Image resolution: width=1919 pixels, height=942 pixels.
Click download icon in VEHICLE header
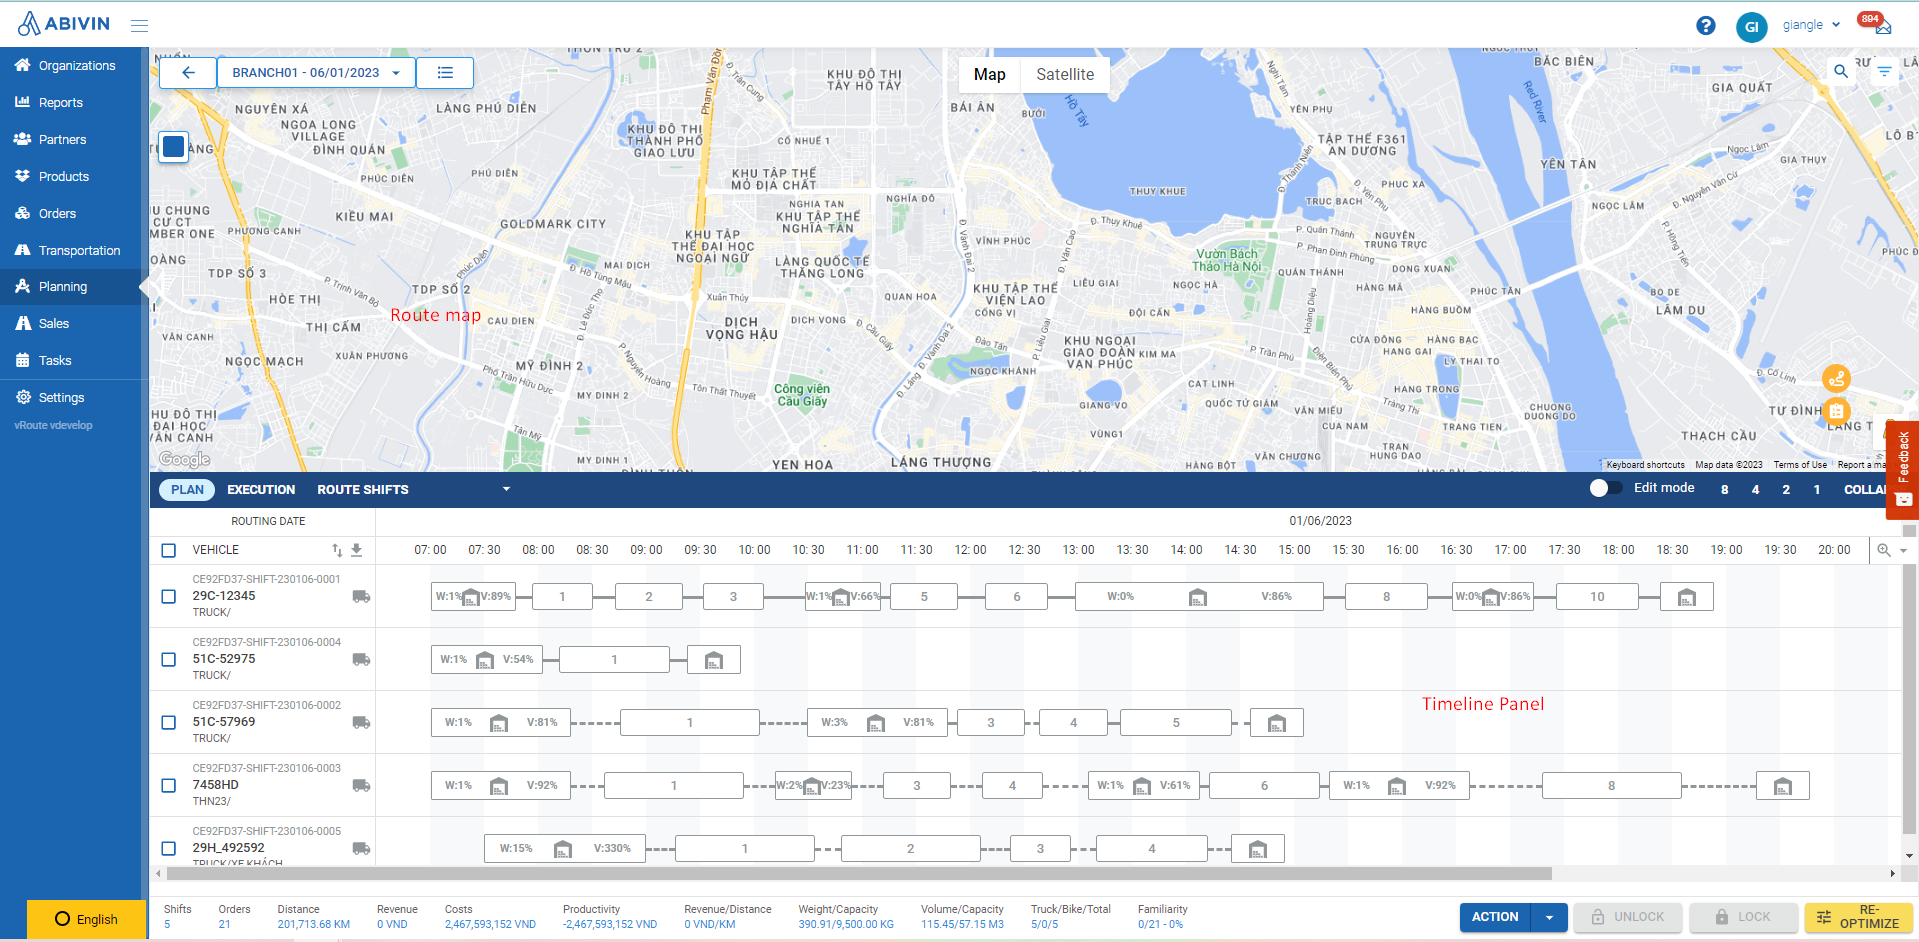(356, 550)
